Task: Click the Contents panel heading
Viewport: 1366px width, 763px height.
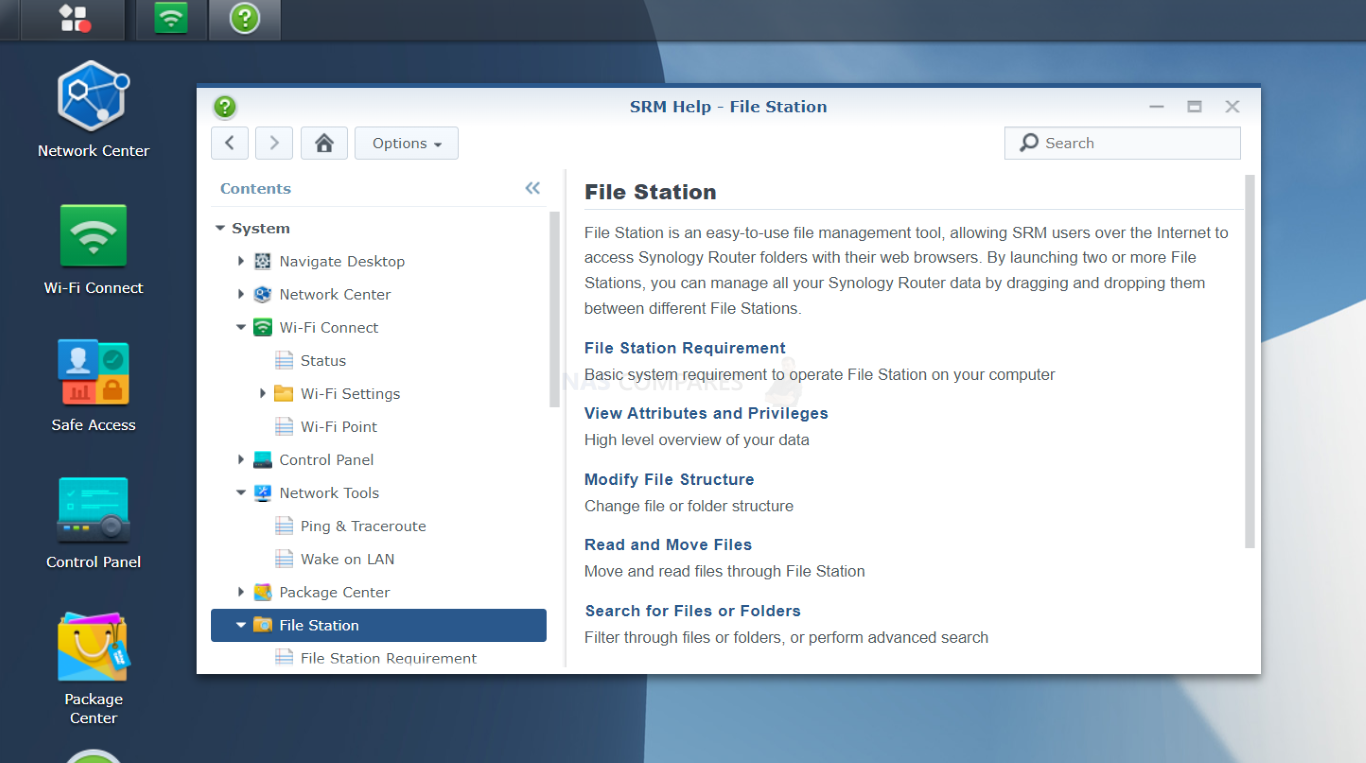Action: point(255,188)
